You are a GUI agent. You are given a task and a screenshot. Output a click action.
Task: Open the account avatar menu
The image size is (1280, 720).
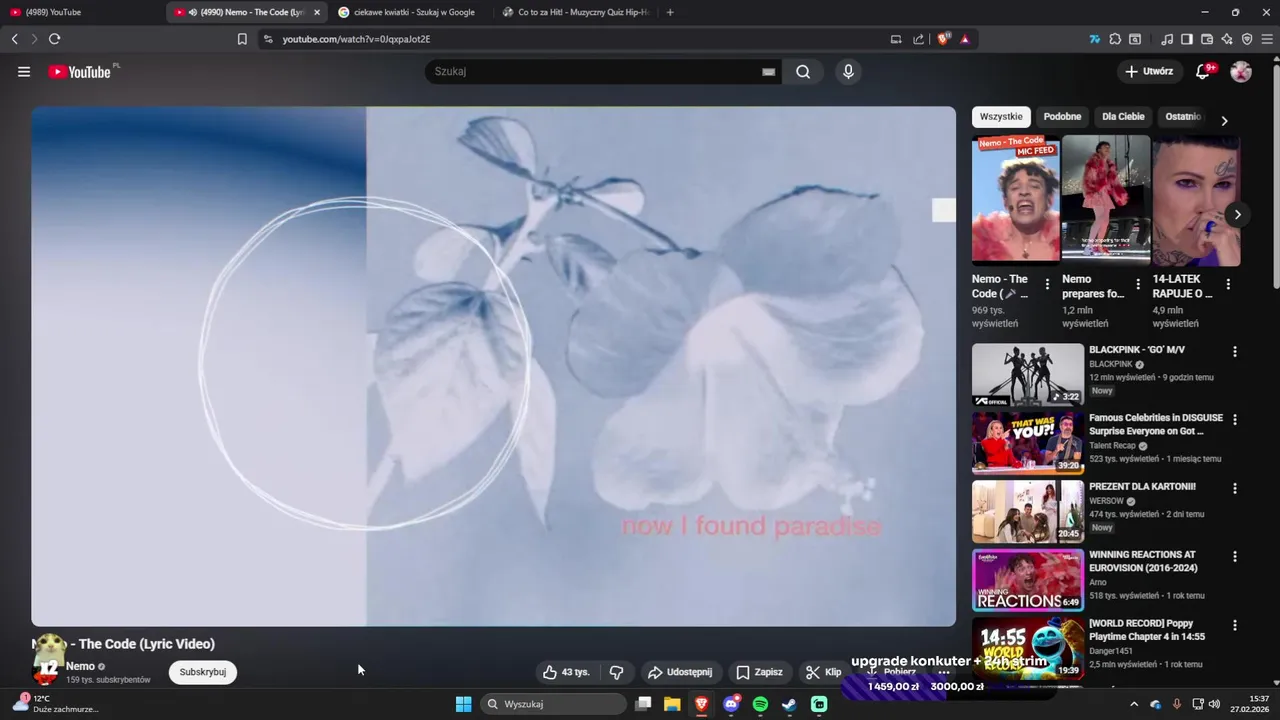1241,72
